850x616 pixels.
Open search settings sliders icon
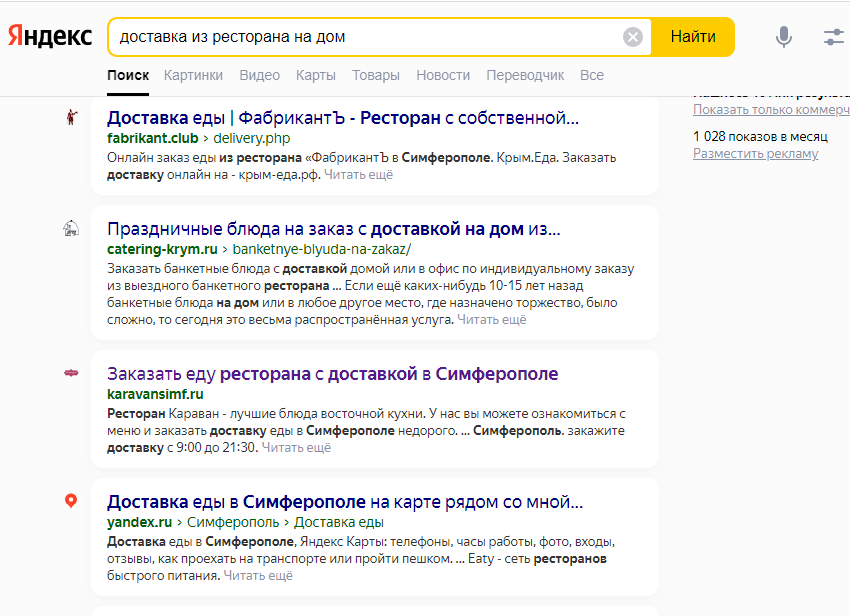tap(834, 37)
